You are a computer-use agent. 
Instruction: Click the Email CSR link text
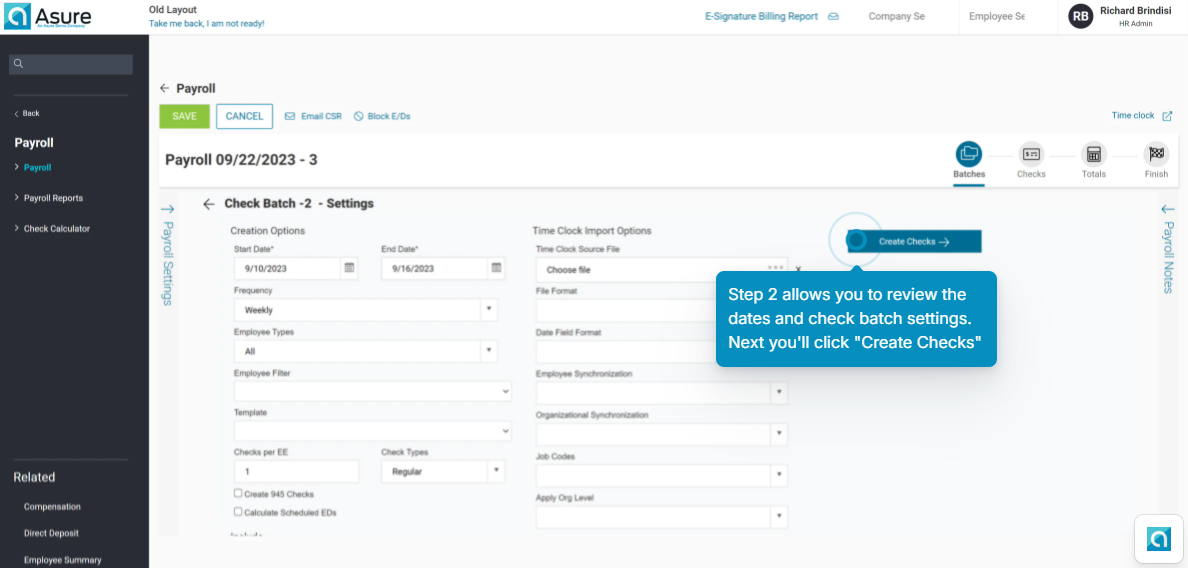click(x=321, y=117)
